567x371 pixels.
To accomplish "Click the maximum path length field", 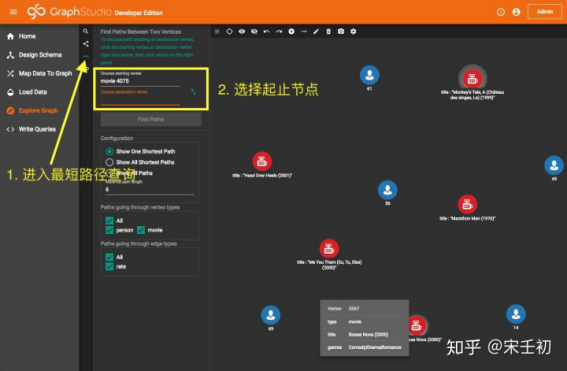I will click(150, 189).
